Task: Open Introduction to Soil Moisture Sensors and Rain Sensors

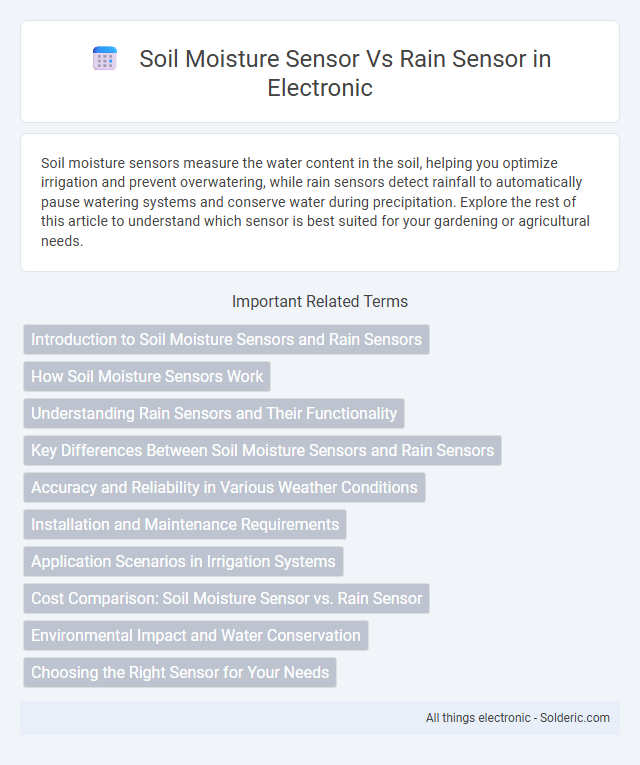Action: pyautogui.click(x=226, y=339)
